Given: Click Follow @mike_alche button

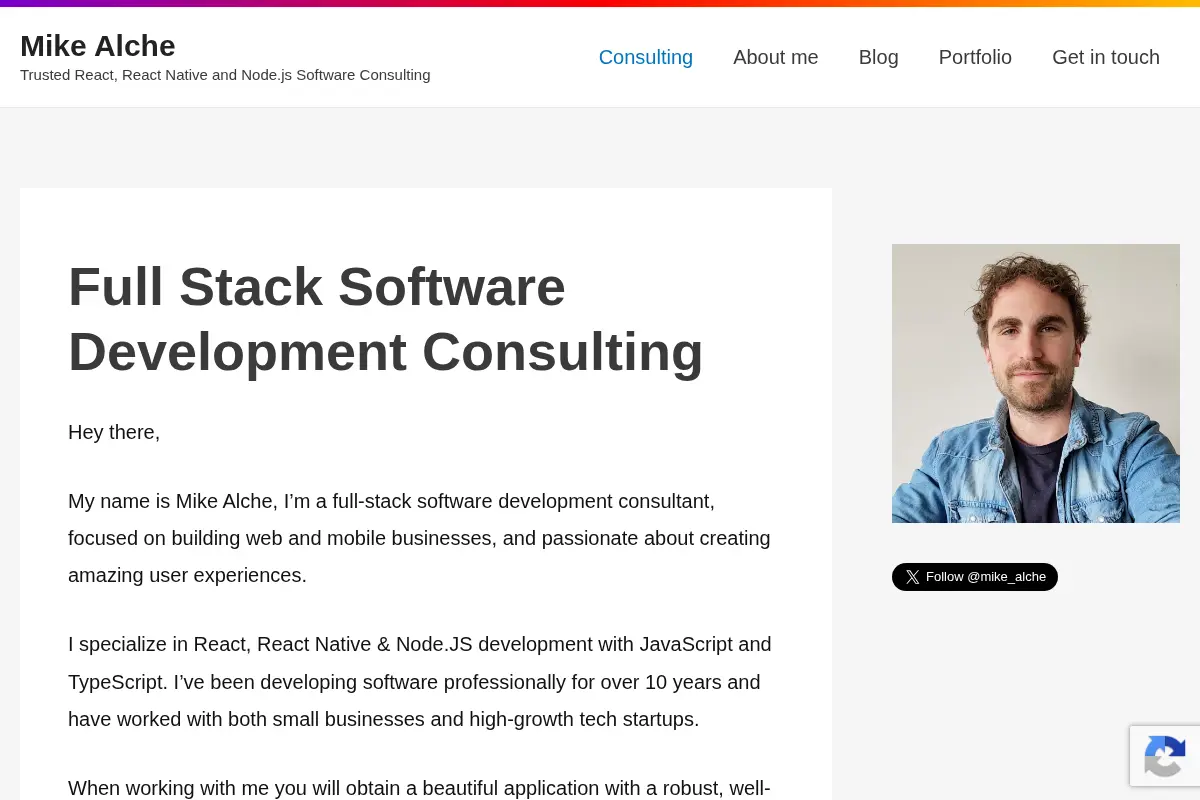Looking at the screenshot, I should [x=975, y=577].
